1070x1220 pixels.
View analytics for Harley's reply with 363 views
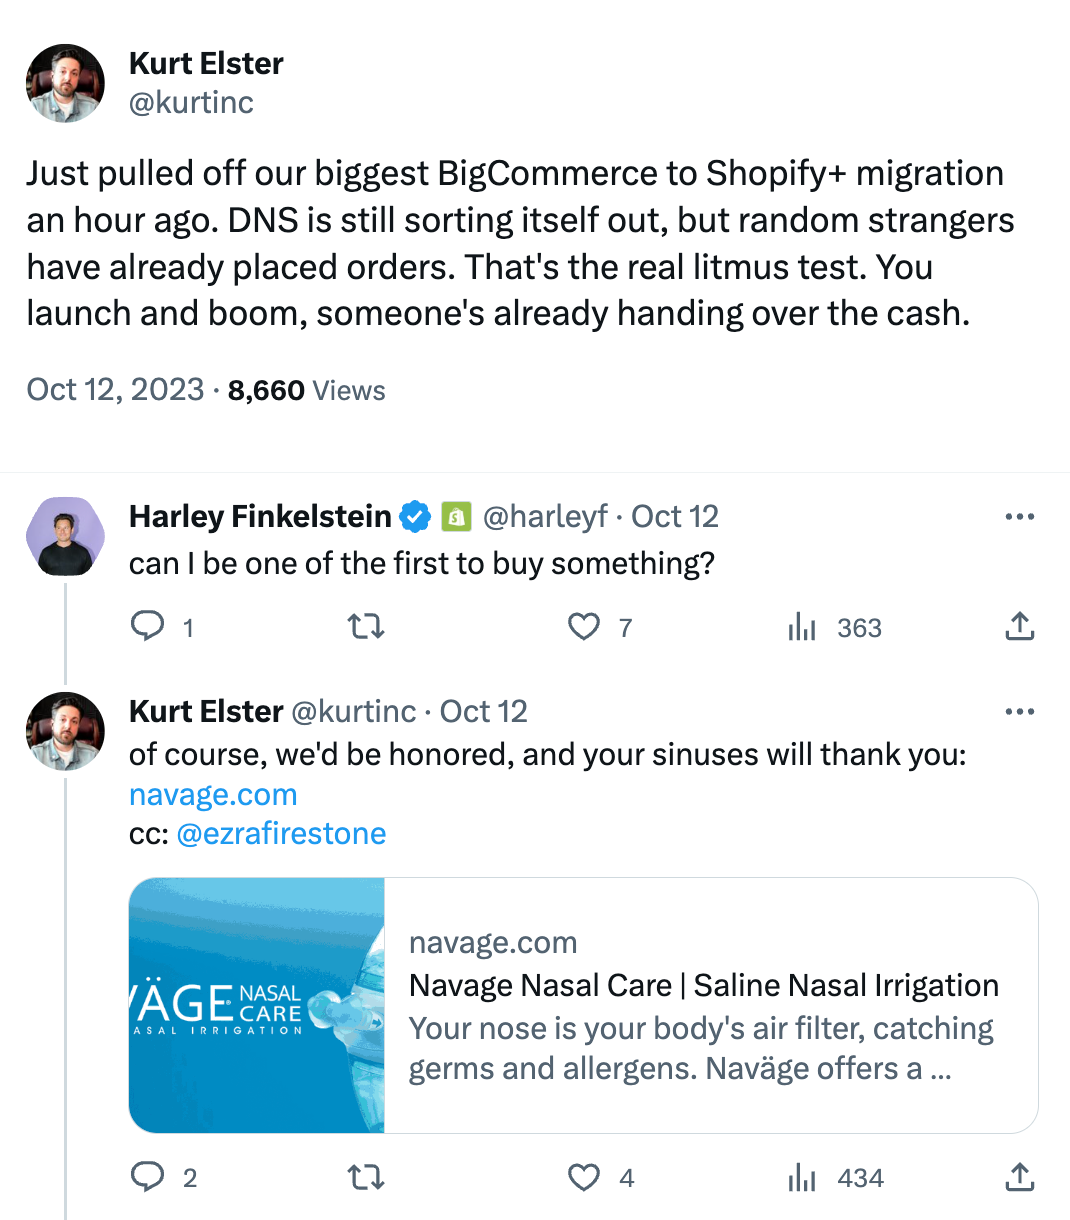tap(802, 627)
